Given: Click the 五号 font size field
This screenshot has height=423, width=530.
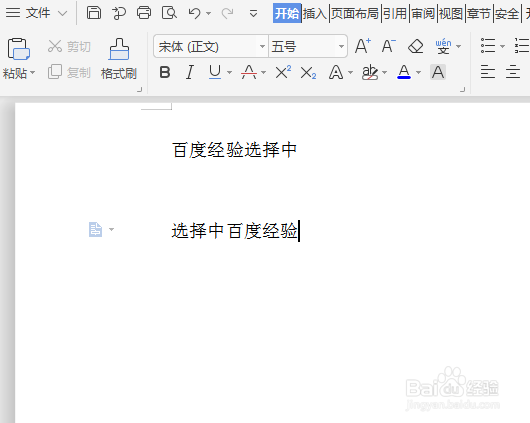Looking at the screenshot, I should coord(303,46).
